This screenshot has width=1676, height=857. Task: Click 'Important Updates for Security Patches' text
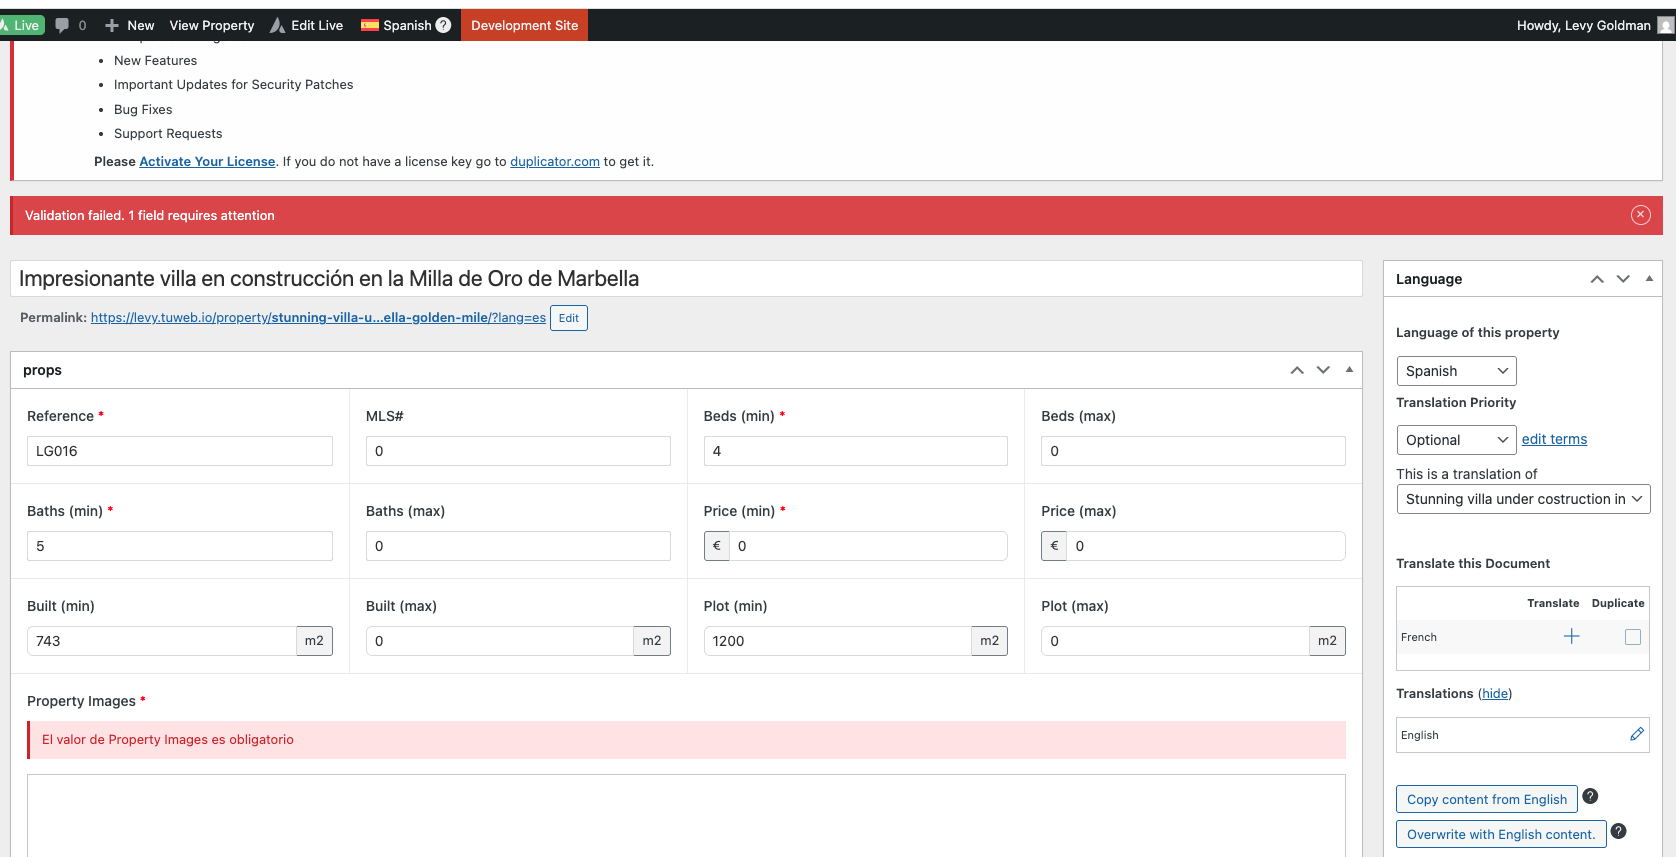tap(234, 85)
